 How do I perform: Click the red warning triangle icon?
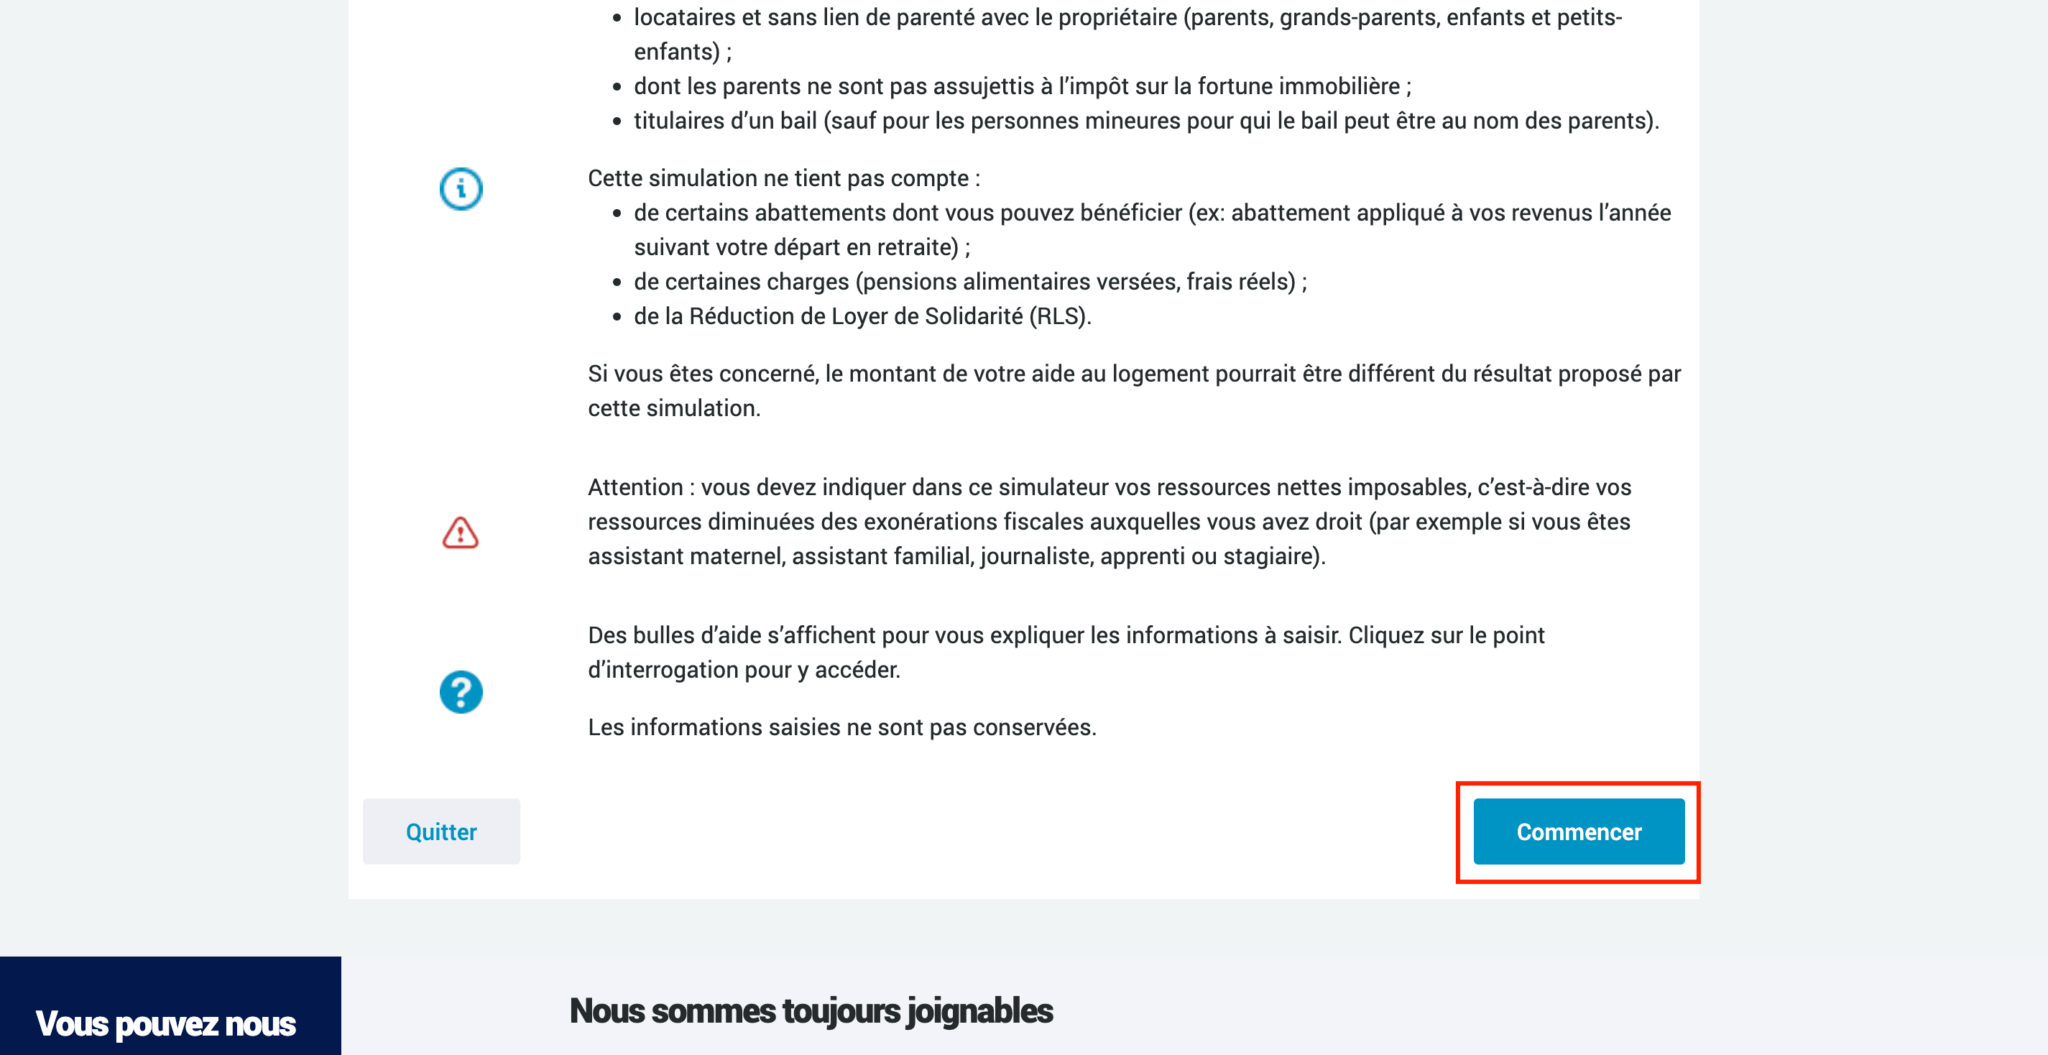[461, 533]
